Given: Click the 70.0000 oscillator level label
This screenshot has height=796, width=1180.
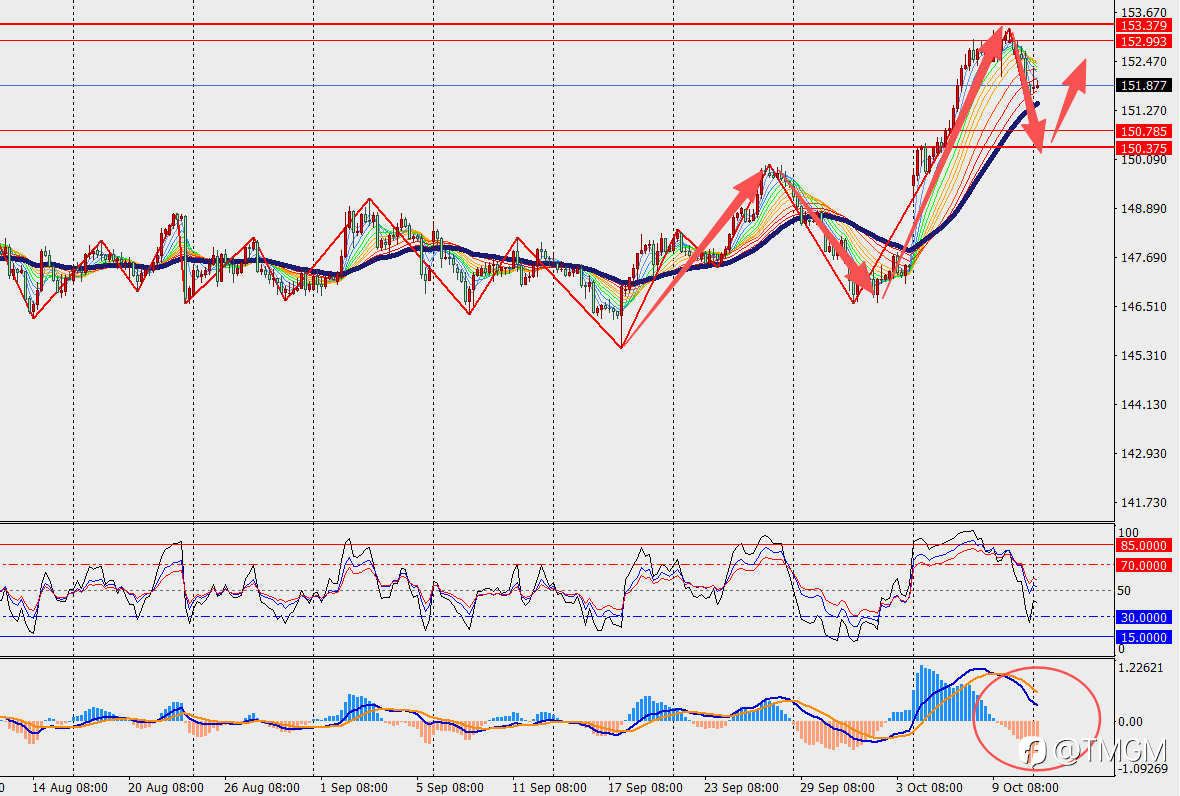Looking at the screenshot, I should 1144,565.
